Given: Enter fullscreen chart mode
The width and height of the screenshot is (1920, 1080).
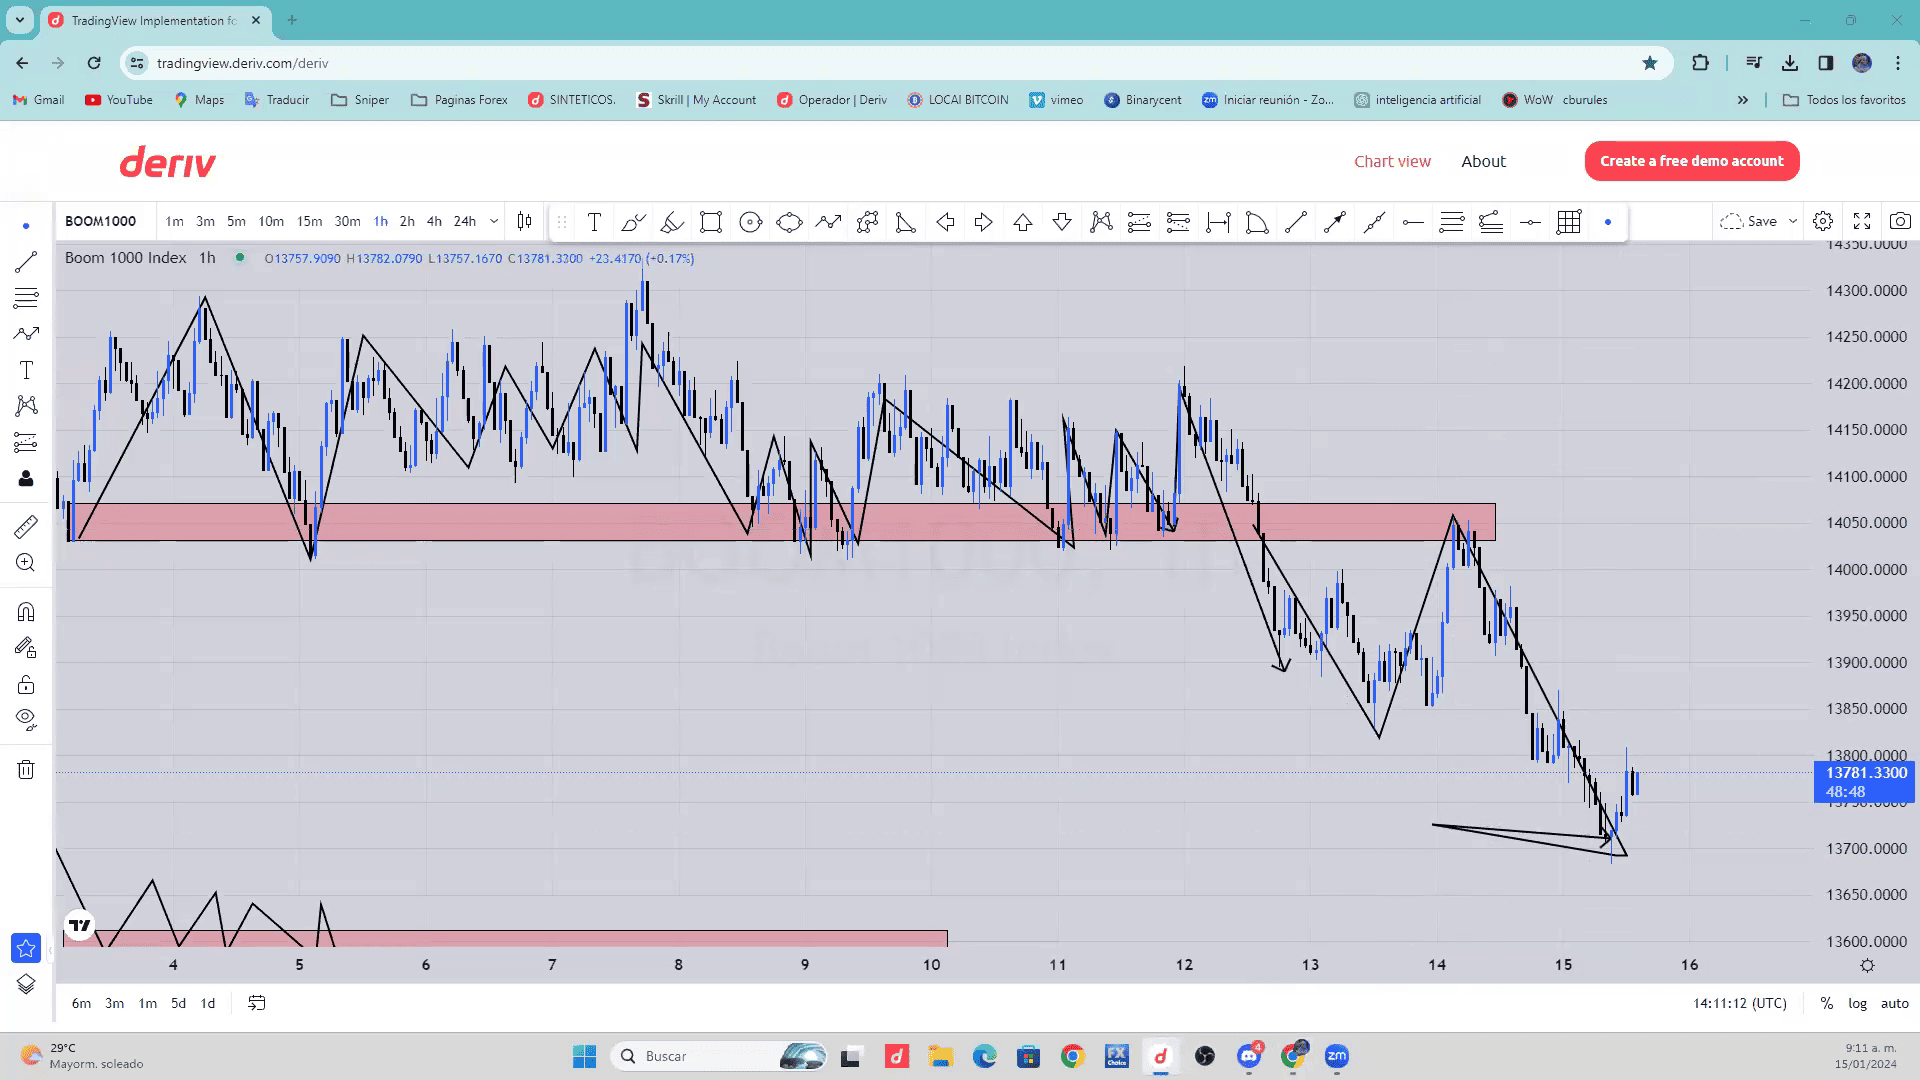Looking at the screenshot, I should pyautogui.click(x=1862, y=221).
